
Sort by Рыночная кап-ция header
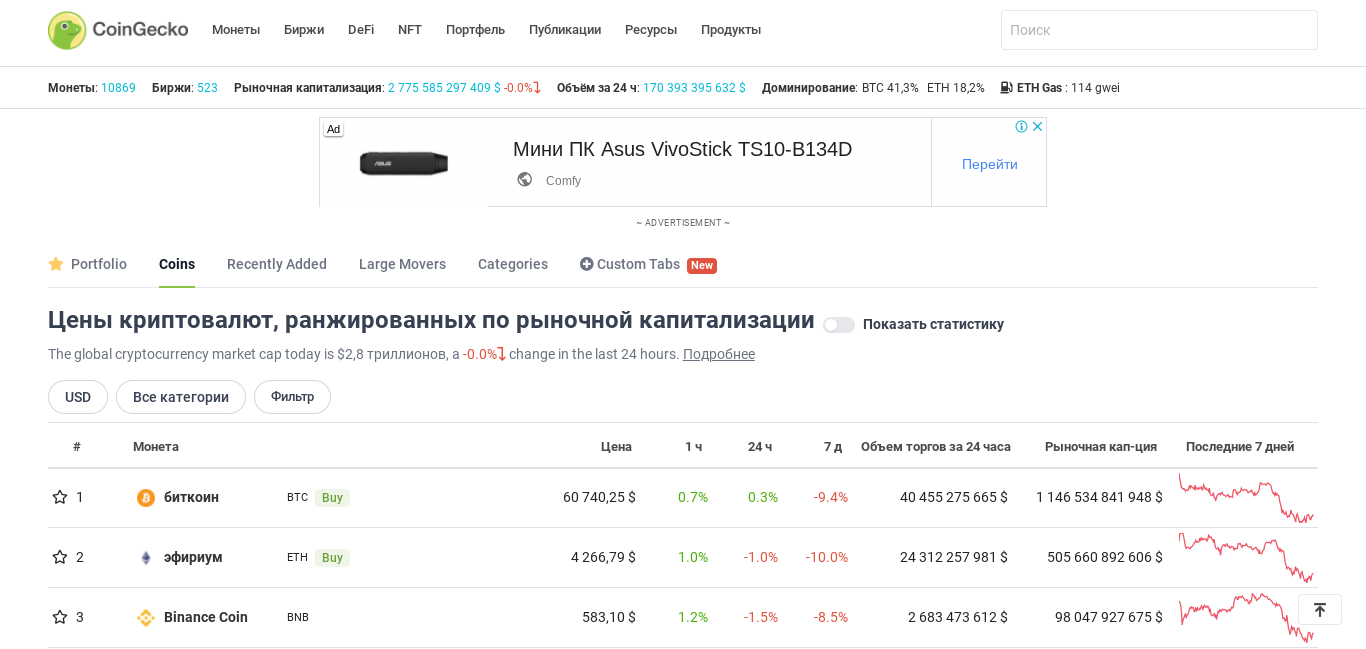[x=1101, y=446]
